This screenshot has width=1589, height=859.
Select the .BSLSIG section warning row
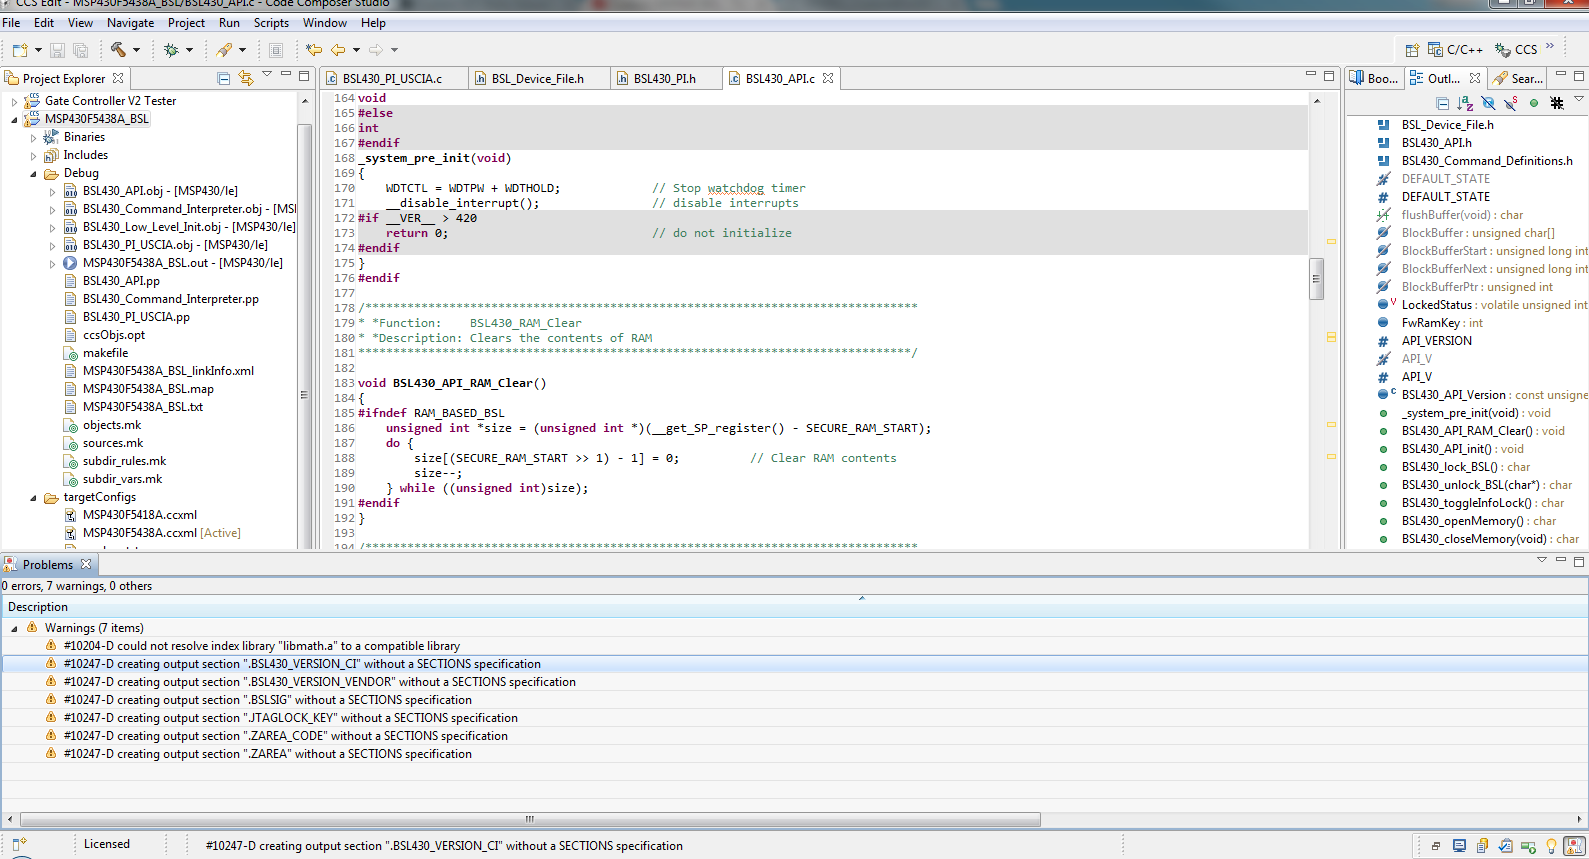click(x=267, y=700)
